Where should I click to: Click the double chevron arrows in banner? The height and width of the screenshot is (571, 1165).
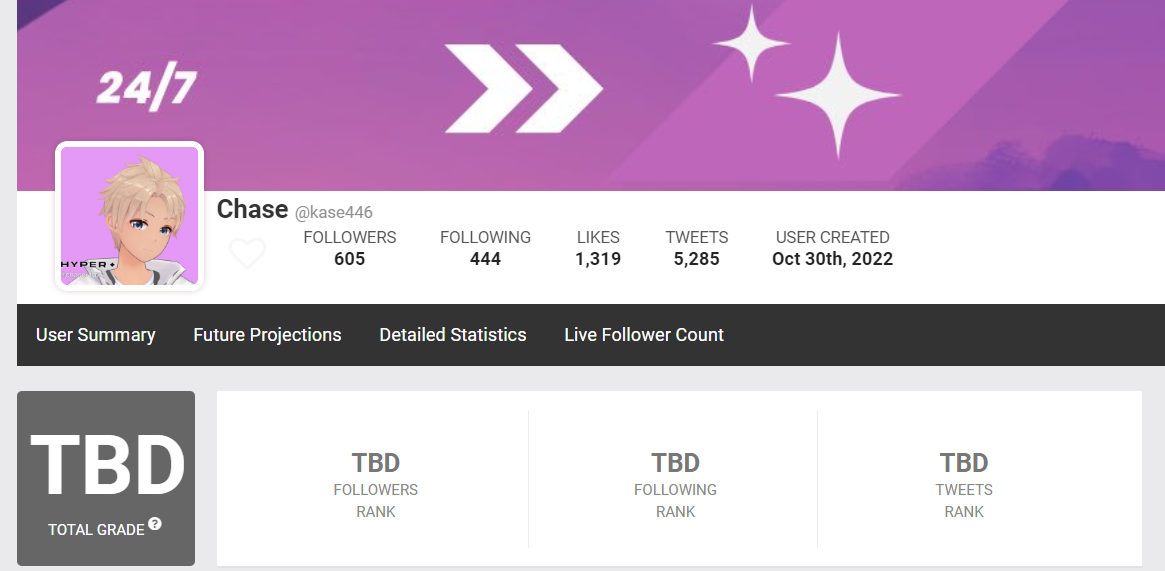pos(524,88)
